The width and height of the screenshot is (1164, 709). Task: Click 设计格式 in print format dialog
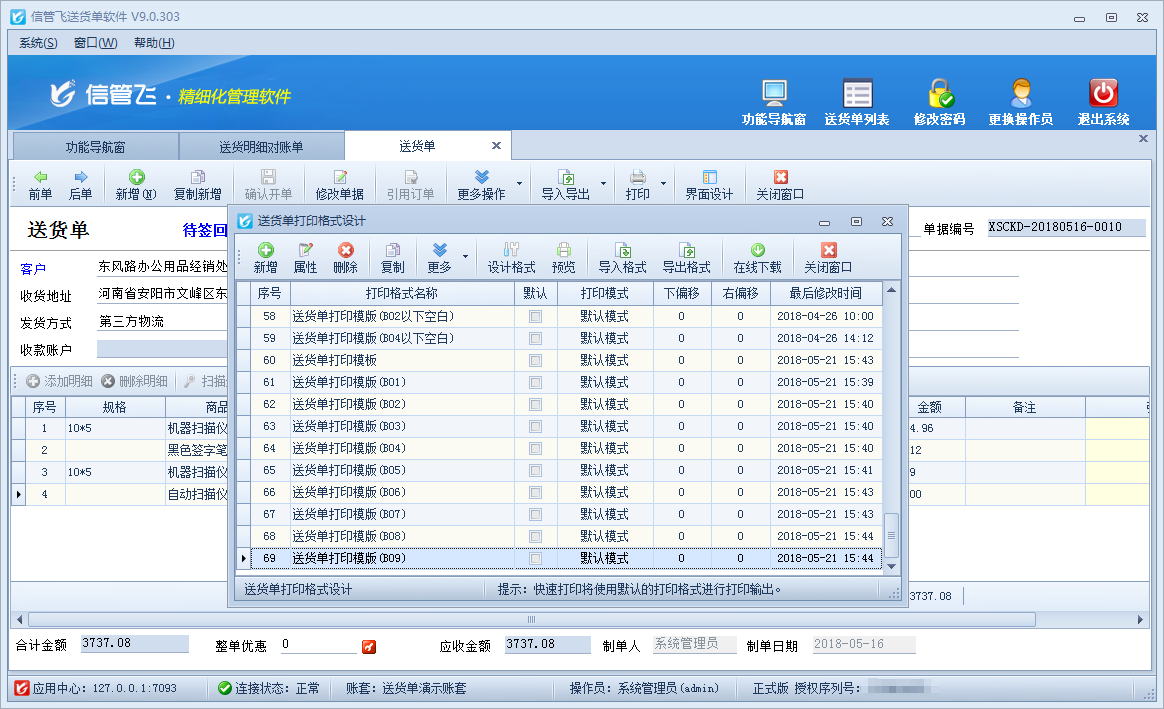tap(511, 258)
